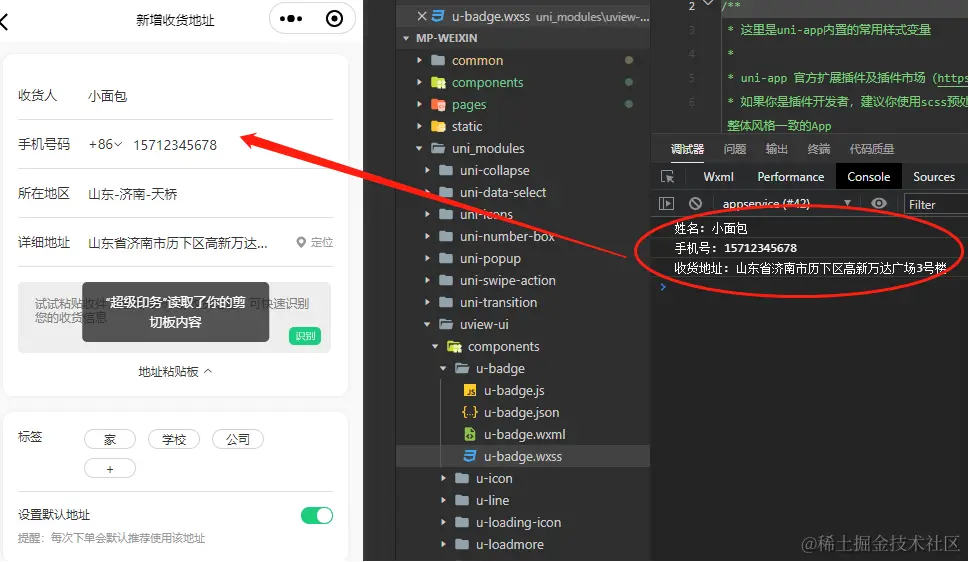Open the Wxml devtools tab
Screen dimensions: 969x562
click(x=718, y=177)
